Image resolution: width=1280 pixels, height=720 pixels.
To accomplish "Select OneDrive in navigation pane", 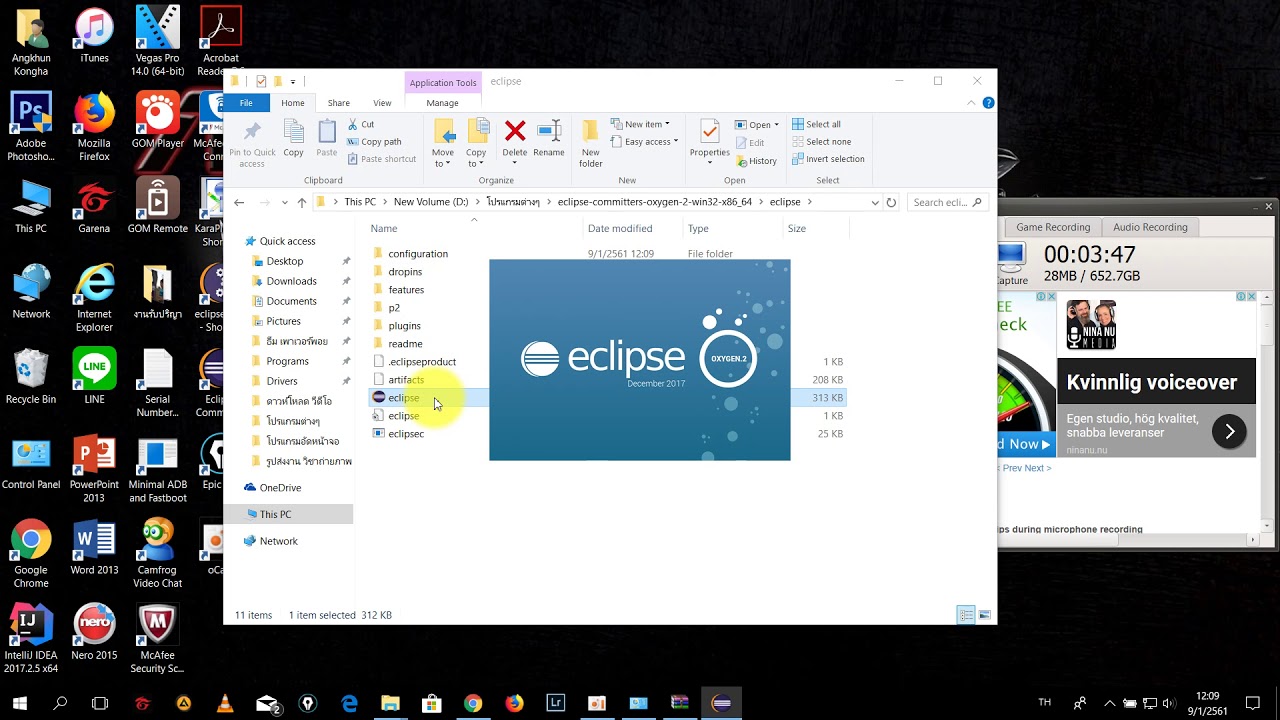I will coord(280,488).
